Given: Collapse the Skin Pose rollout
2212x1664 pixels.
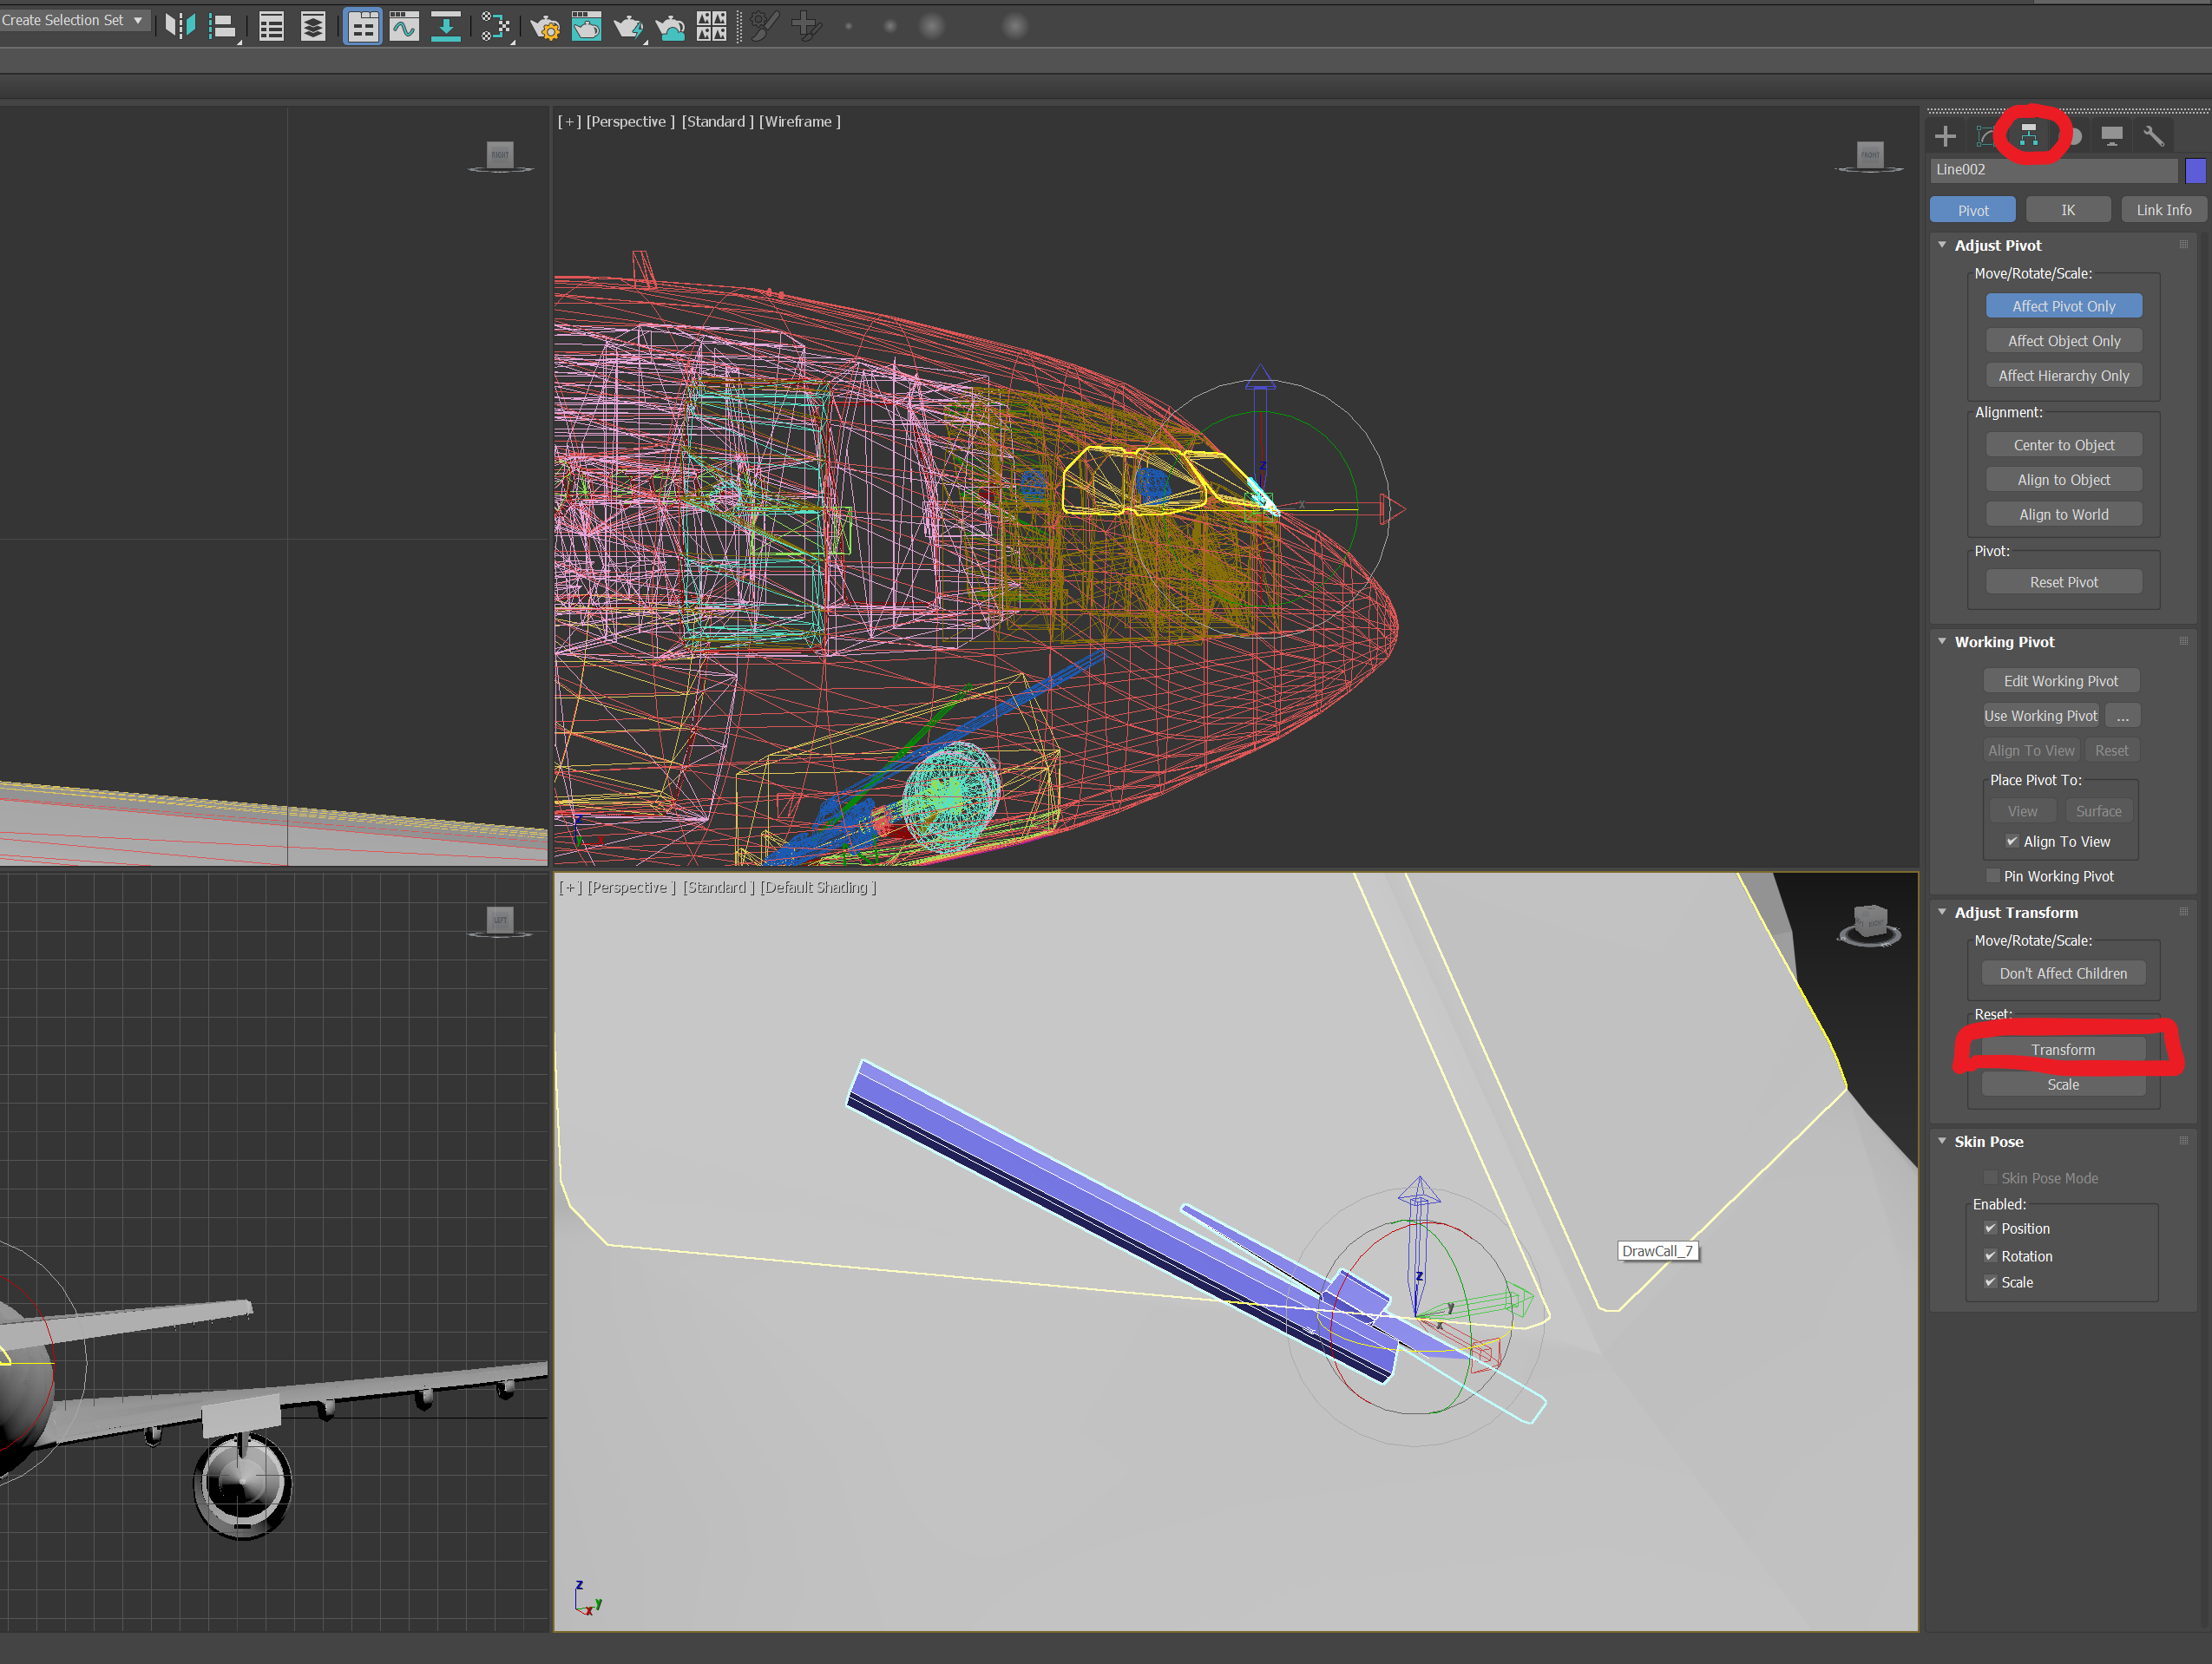Looking at the screenshot, I should (x=1942, y=1141).
